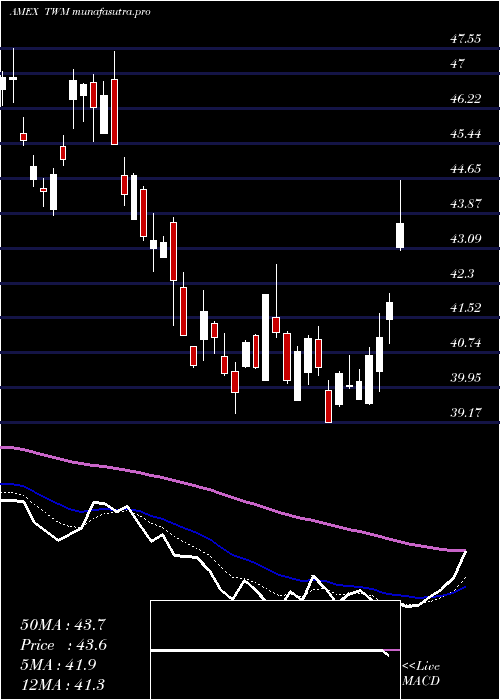
Task: Select the 44.65 price axis label
Action: [465, 169]
